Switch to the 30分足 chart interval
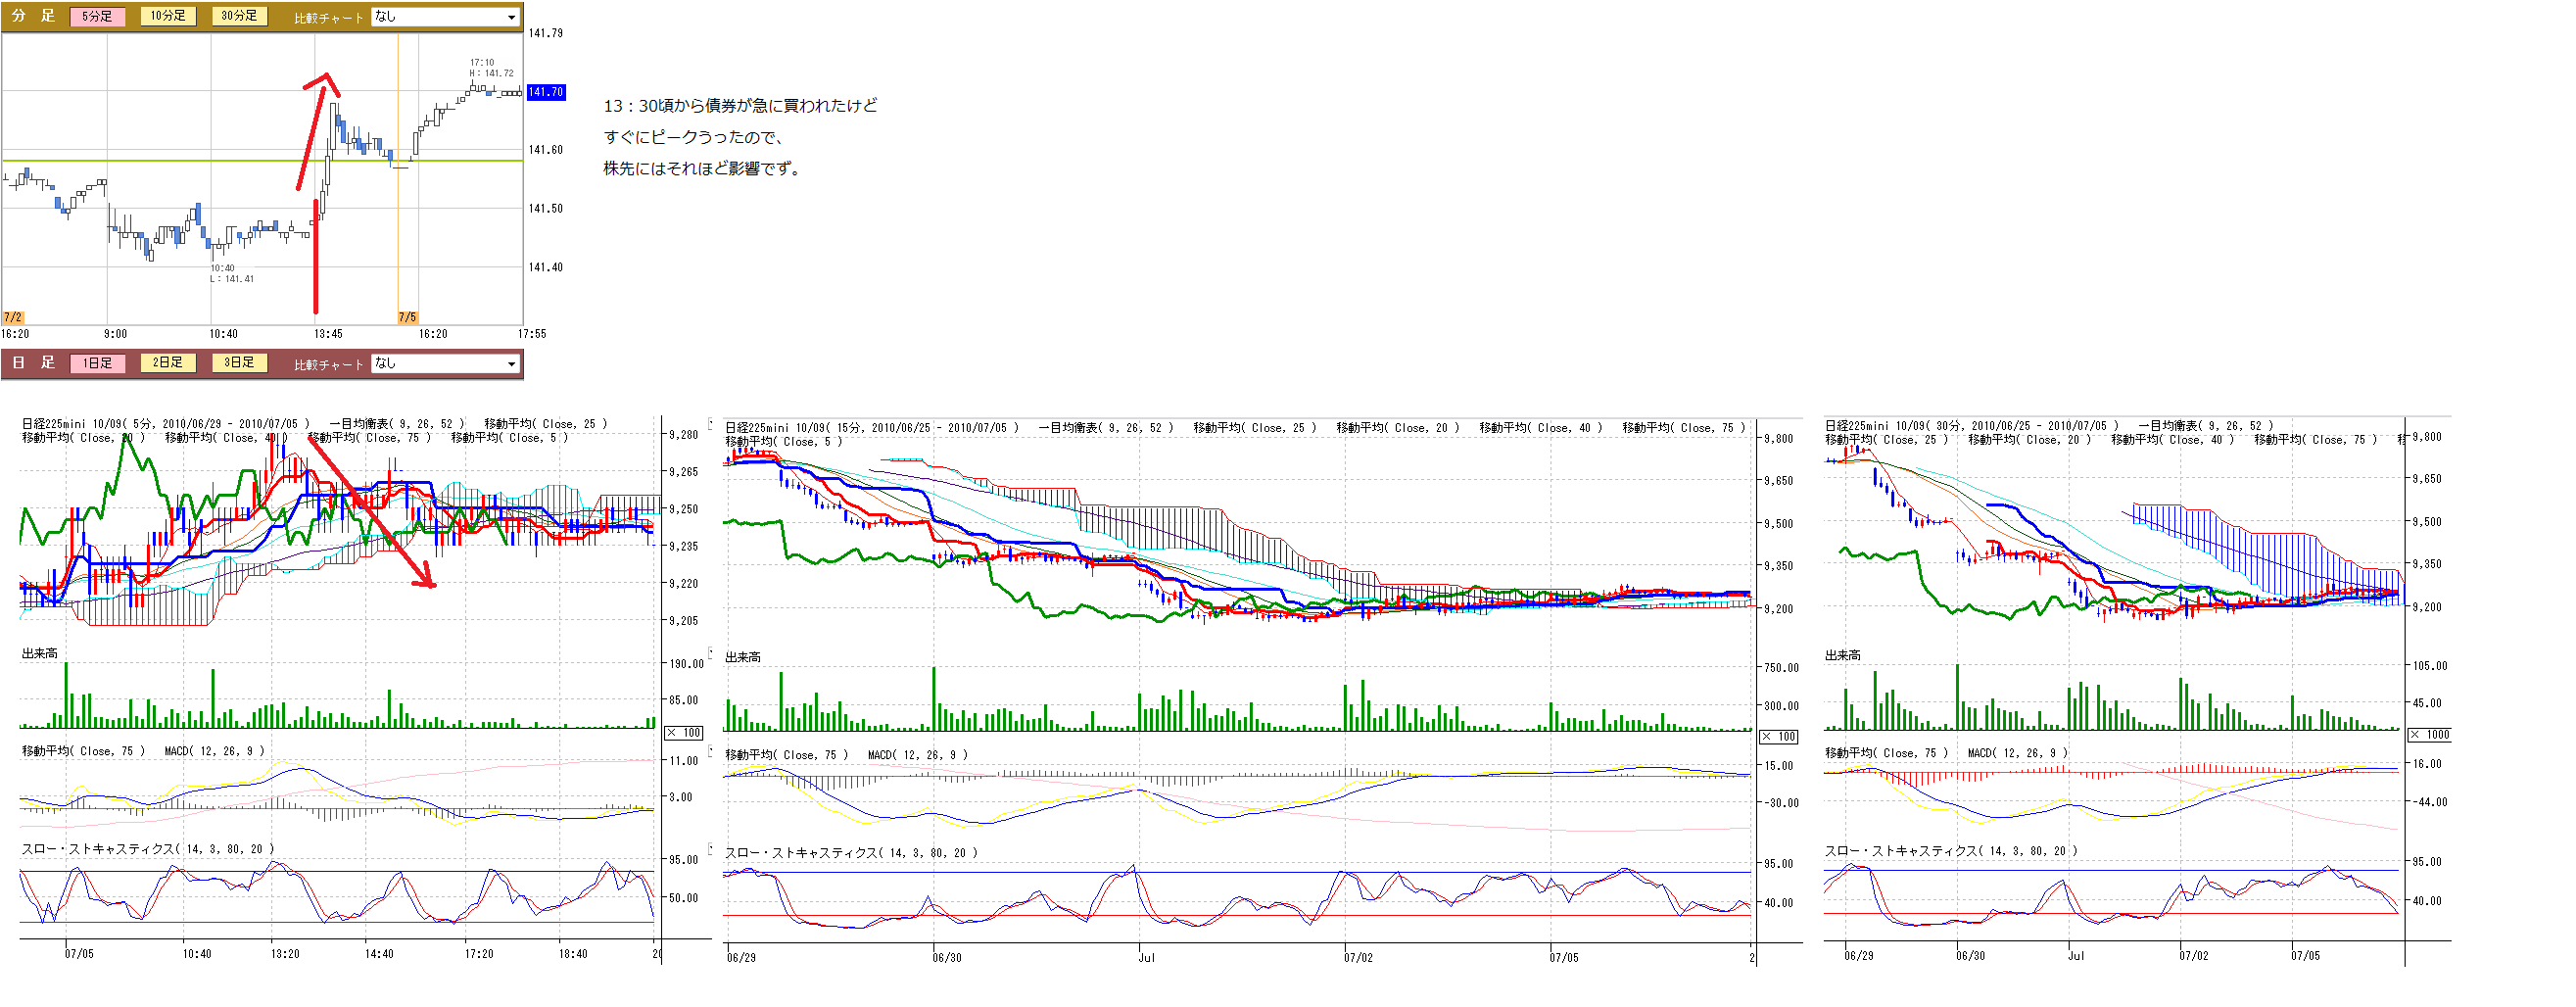 239,16
